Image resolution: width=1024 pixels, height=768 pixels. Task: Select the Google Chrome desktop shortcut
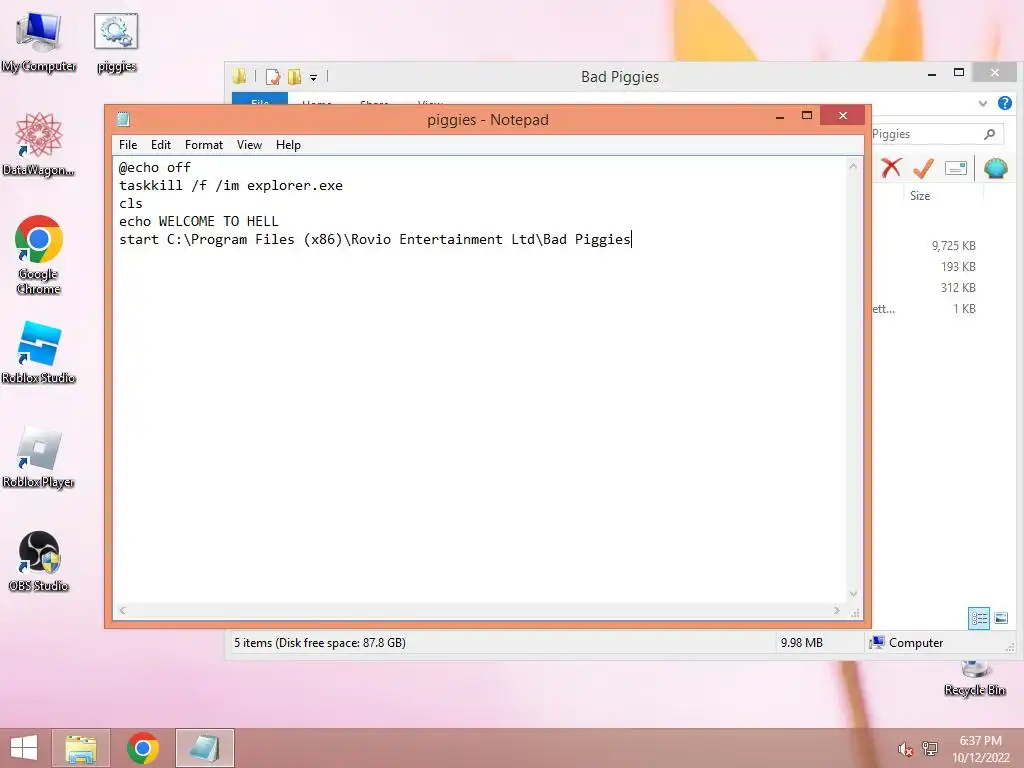click(39, 255)
